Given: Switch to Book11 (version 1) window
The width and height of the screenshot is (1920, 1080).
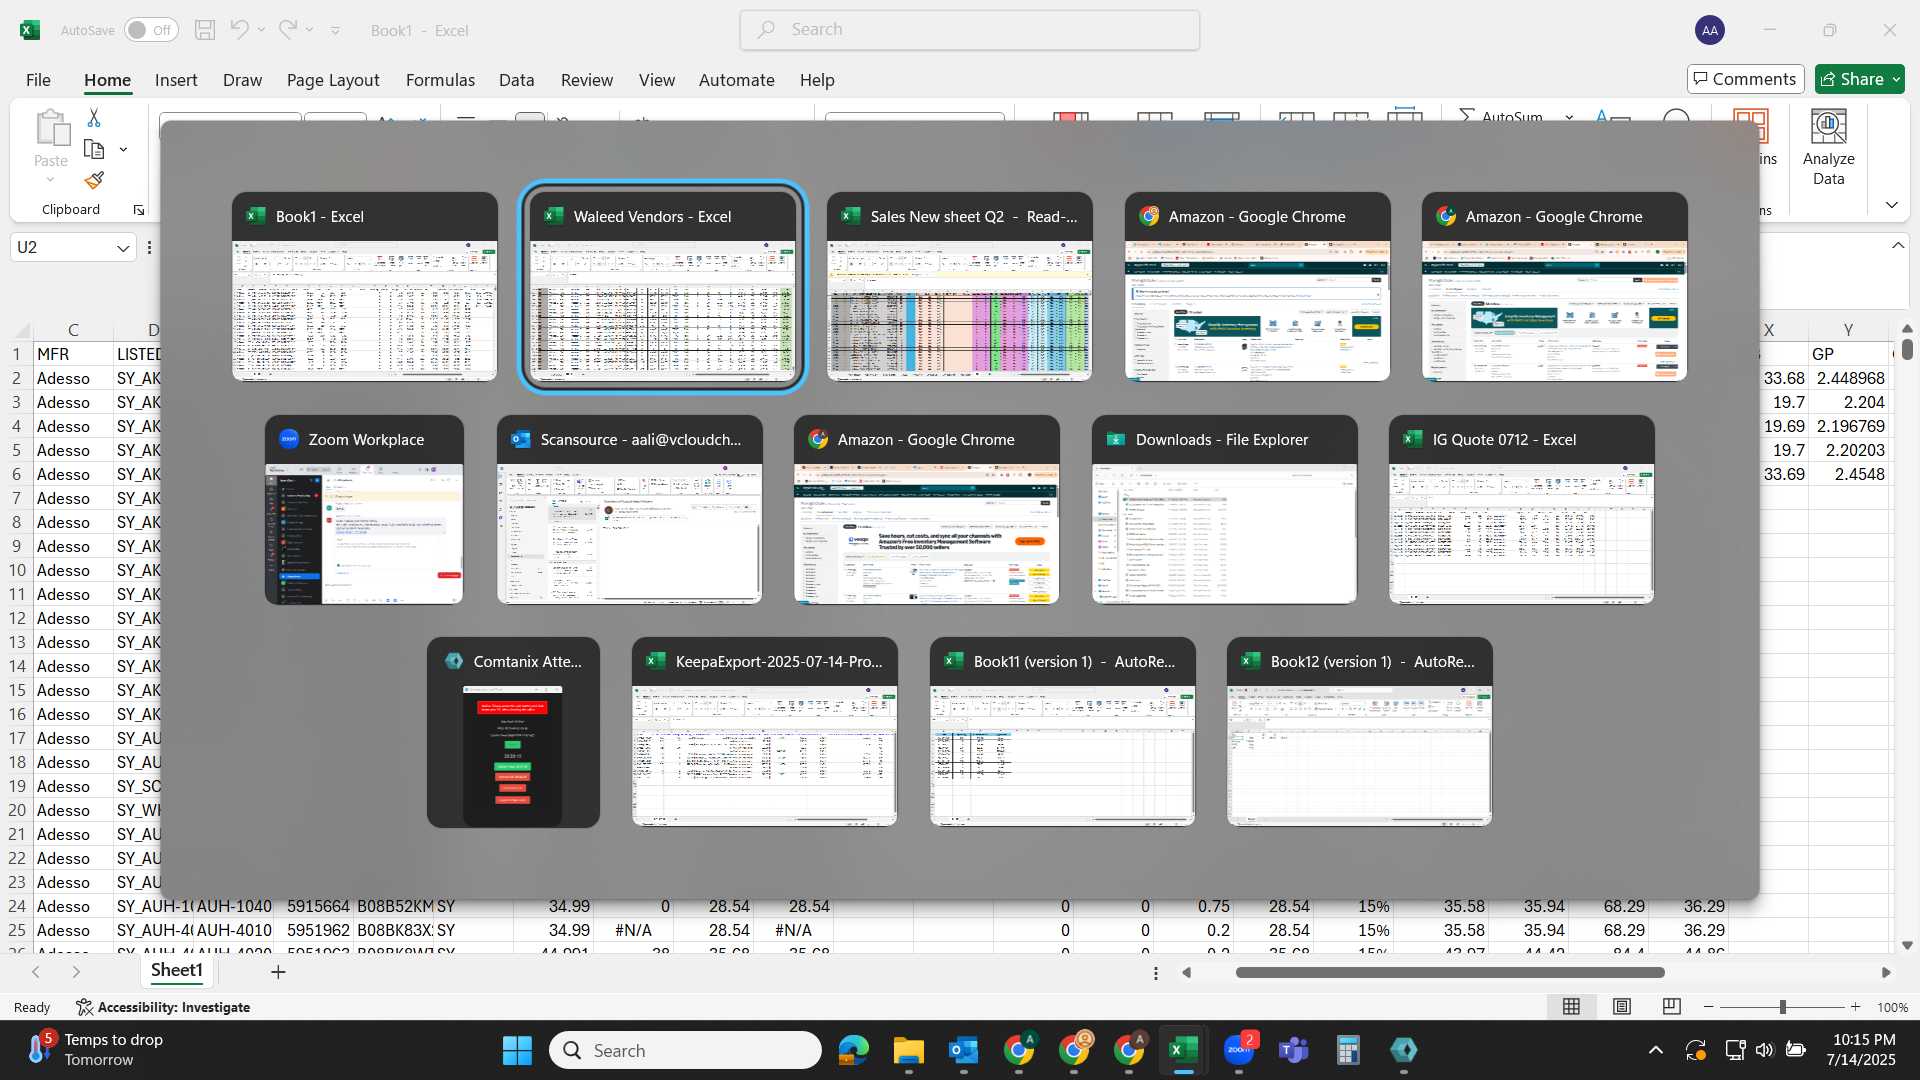Looking at the screenshot, I should coord(1062,732).
